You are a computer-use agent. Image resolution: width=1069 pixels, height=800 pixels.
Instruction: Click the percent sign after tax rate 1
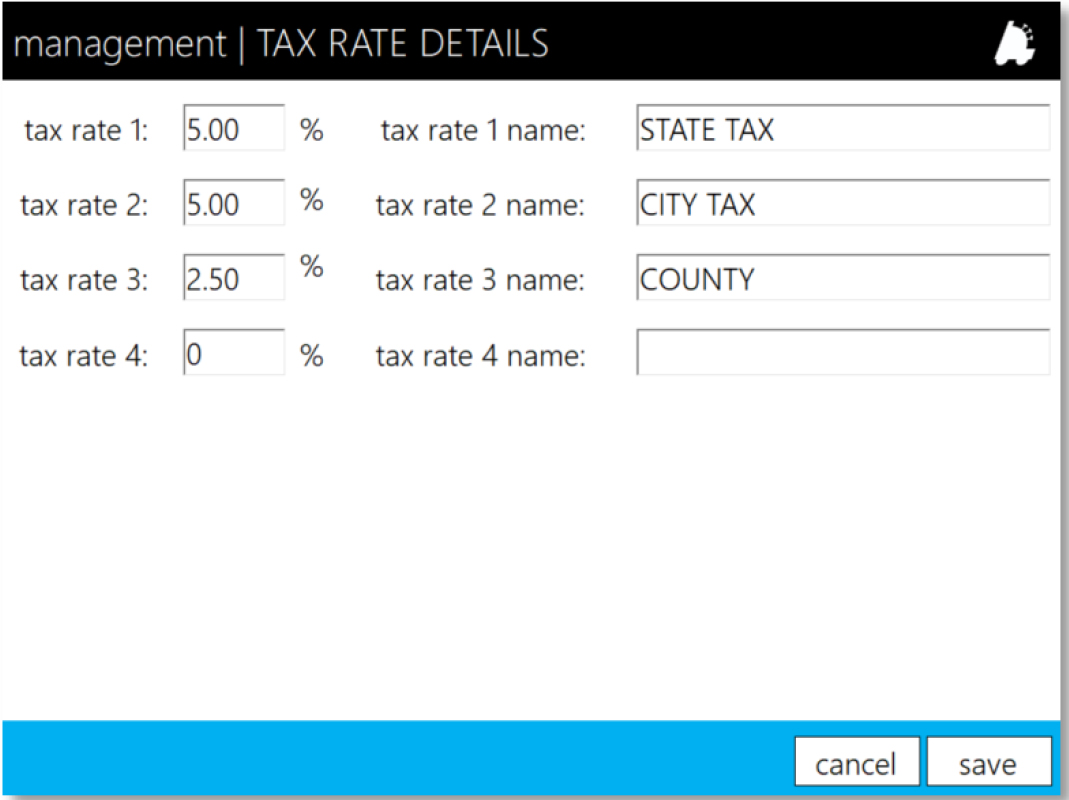click(312, 130)
